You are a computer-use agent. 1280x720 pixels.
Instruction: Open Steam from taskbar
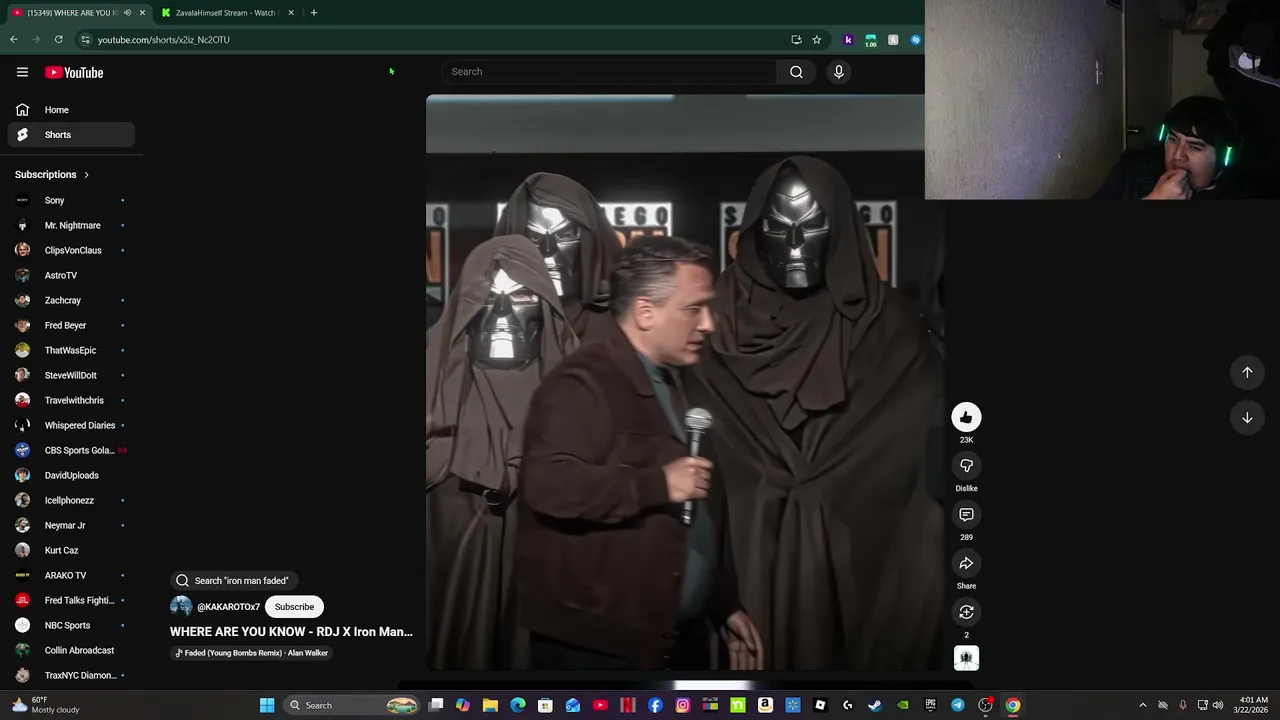(x=875, y=705)
